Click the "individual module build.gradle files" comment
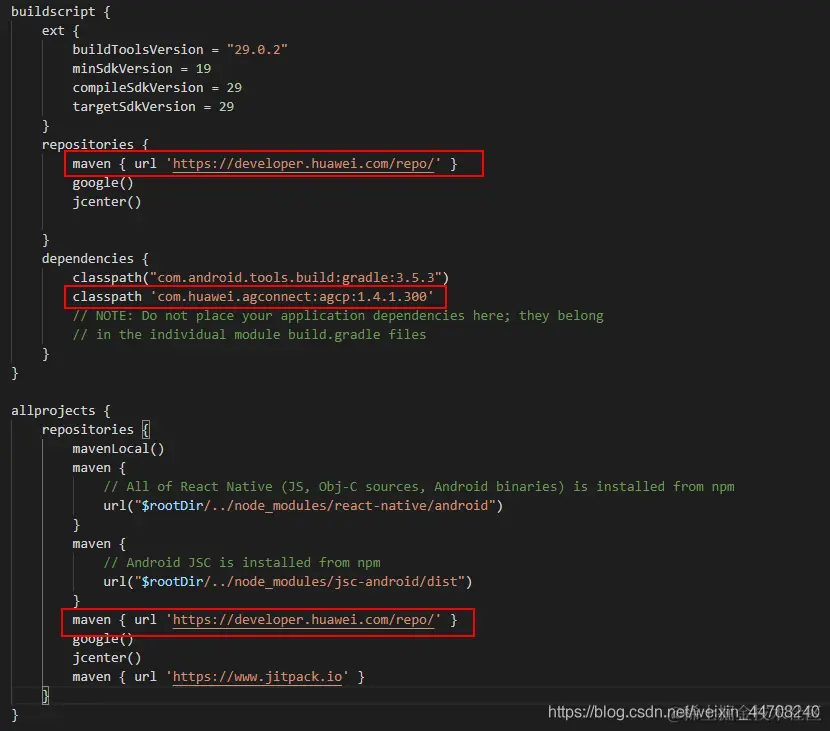The image size is (830, 731). 249,335
